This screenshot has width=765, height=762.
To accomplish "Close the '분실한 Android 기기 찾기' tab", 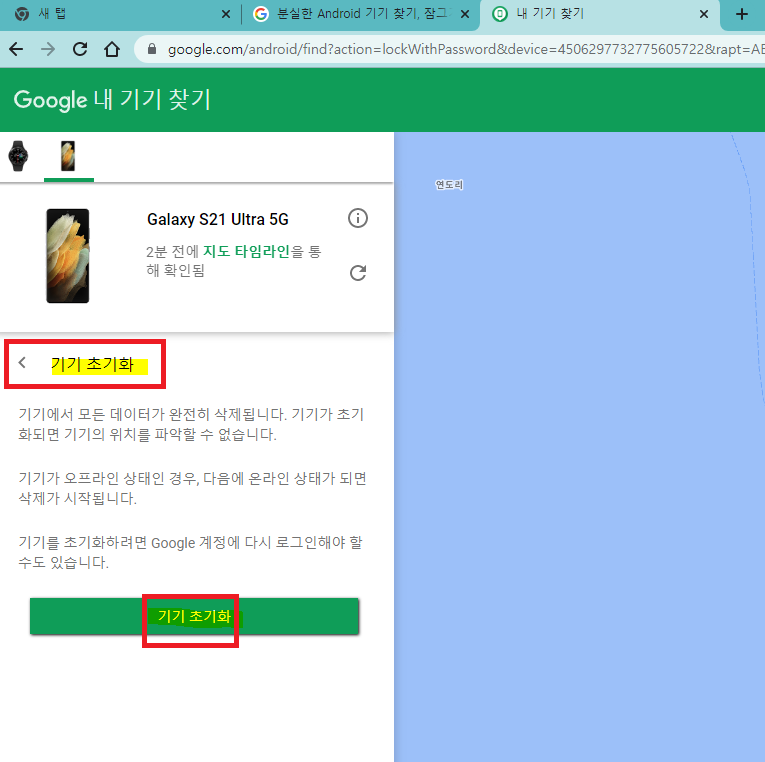I will (x=465, y=15).
